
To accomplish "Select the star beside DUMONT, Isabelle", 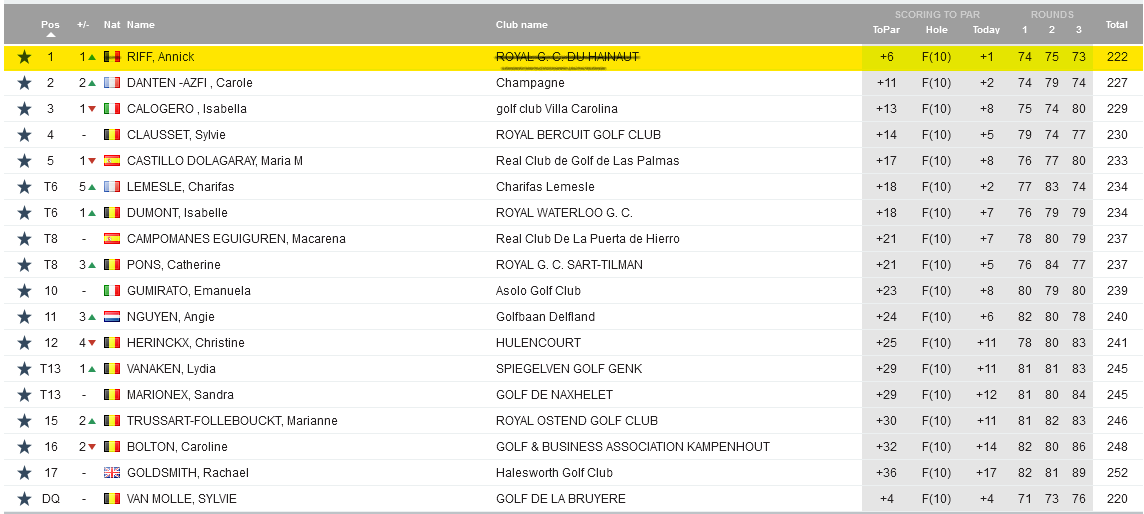I will 24,213.
